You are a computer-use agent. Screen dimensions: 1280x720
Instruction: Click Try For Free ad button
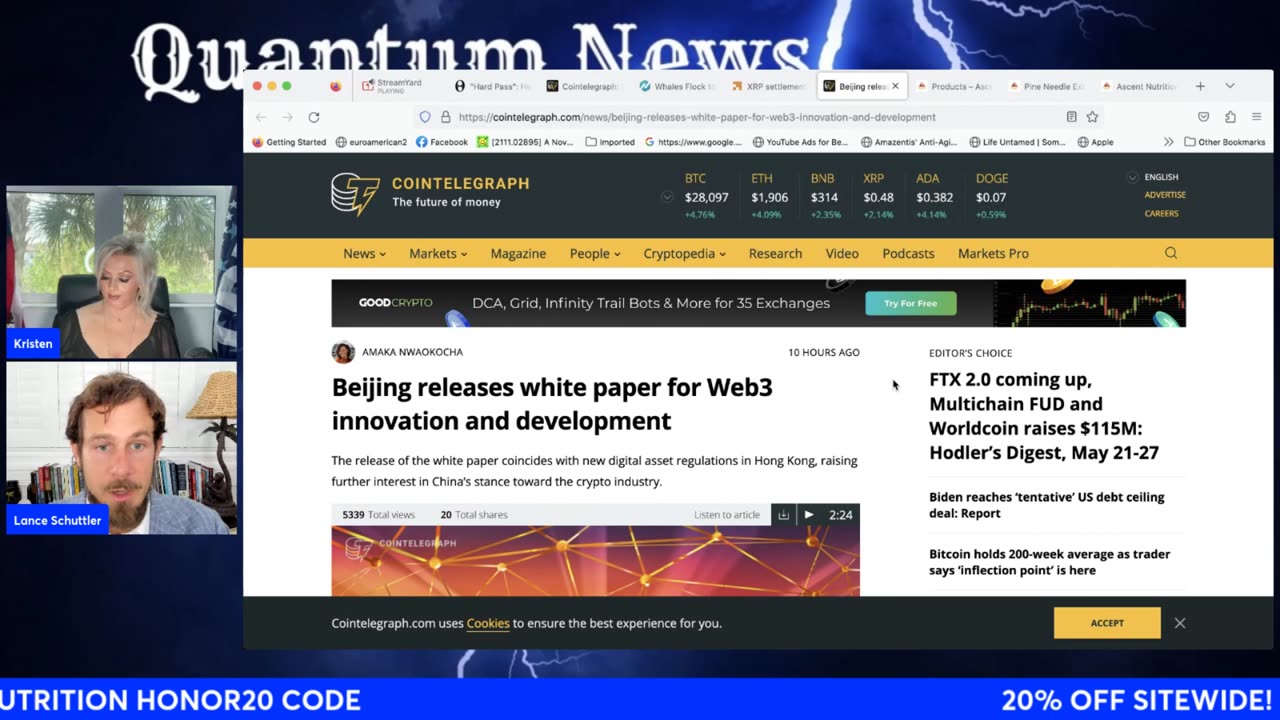[910, 303]
